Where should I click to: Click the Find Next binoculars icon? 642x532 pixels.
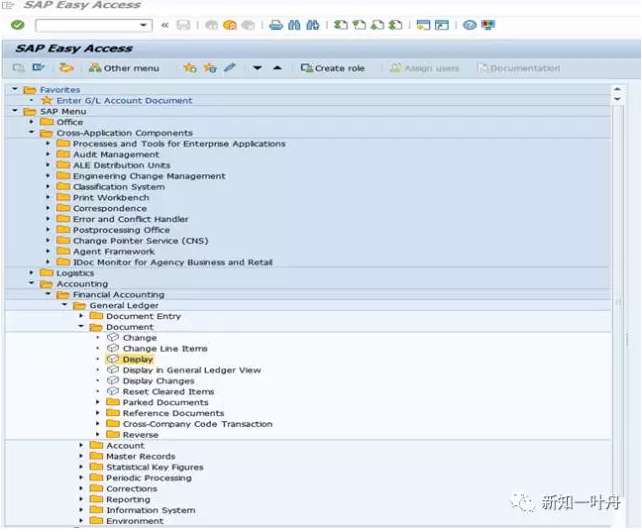(x=313, y=25)
